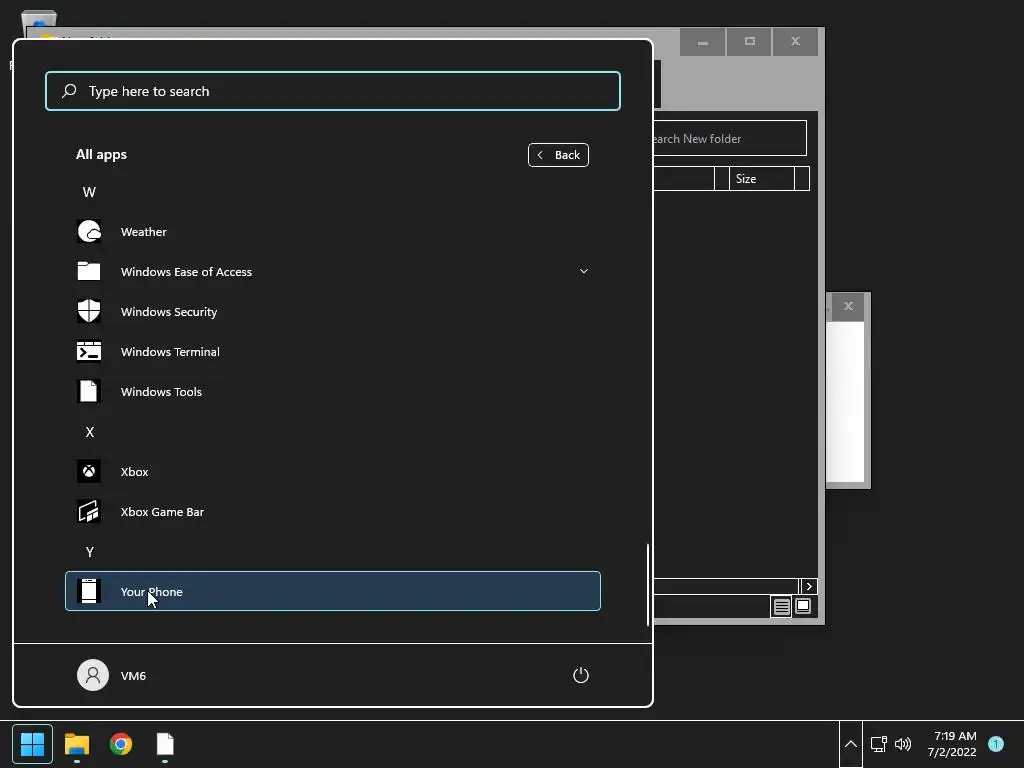Switch to large icons view in Explorer
Viewport: 1024px width, 768px height.
point(803,606)
